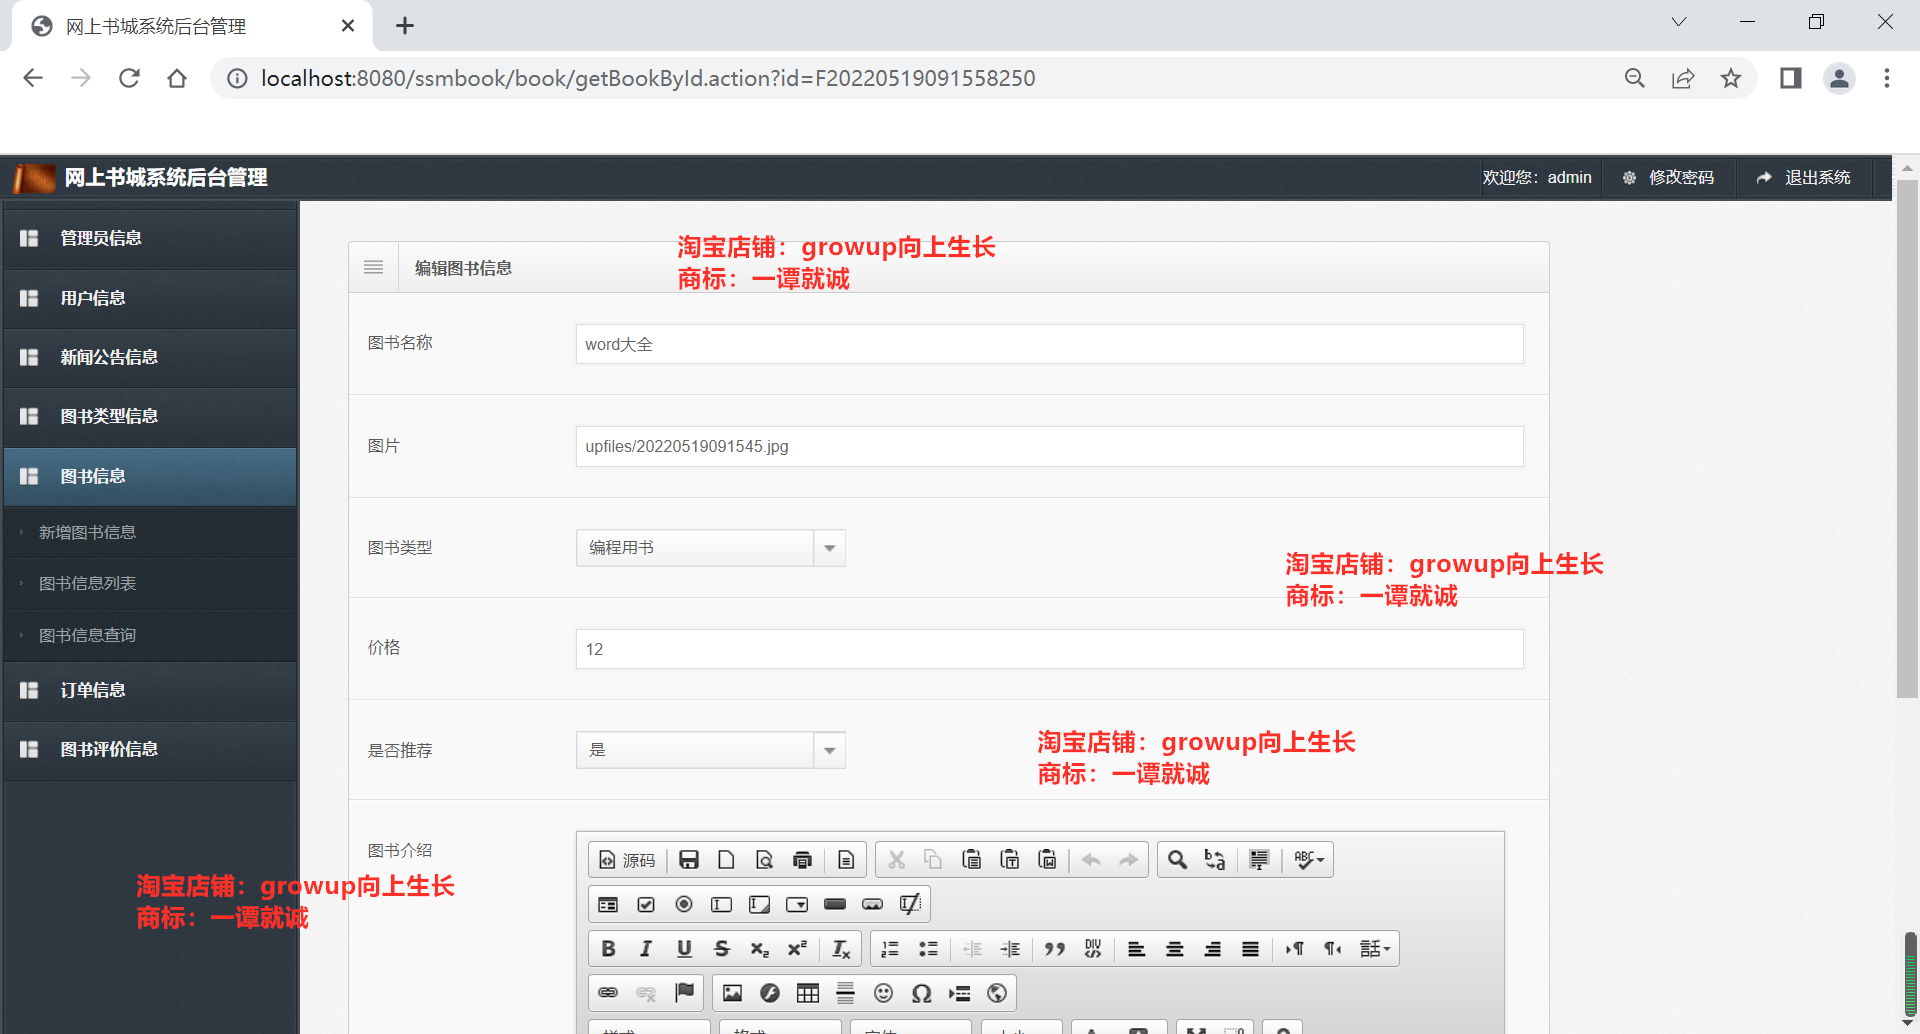Click the 价格 input field showing 12
This screenshot has height=1034, width=1920.
1049,649
